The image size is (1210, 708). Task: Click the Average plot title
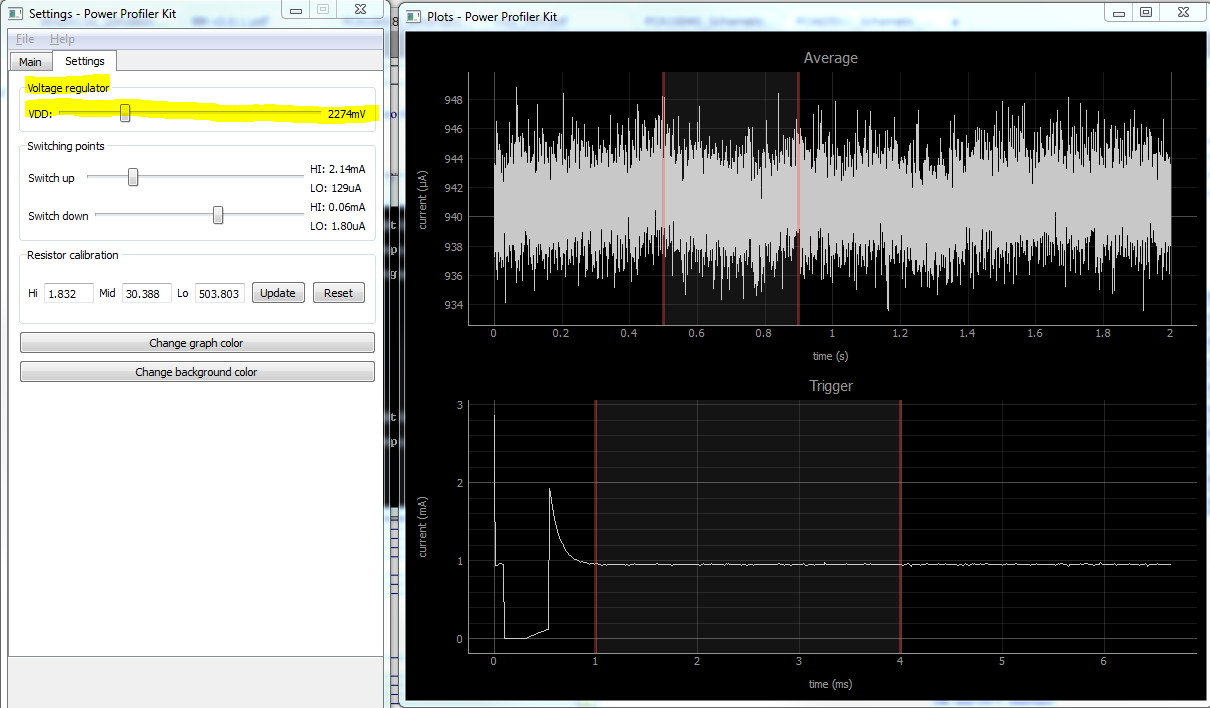pos(830,58)
